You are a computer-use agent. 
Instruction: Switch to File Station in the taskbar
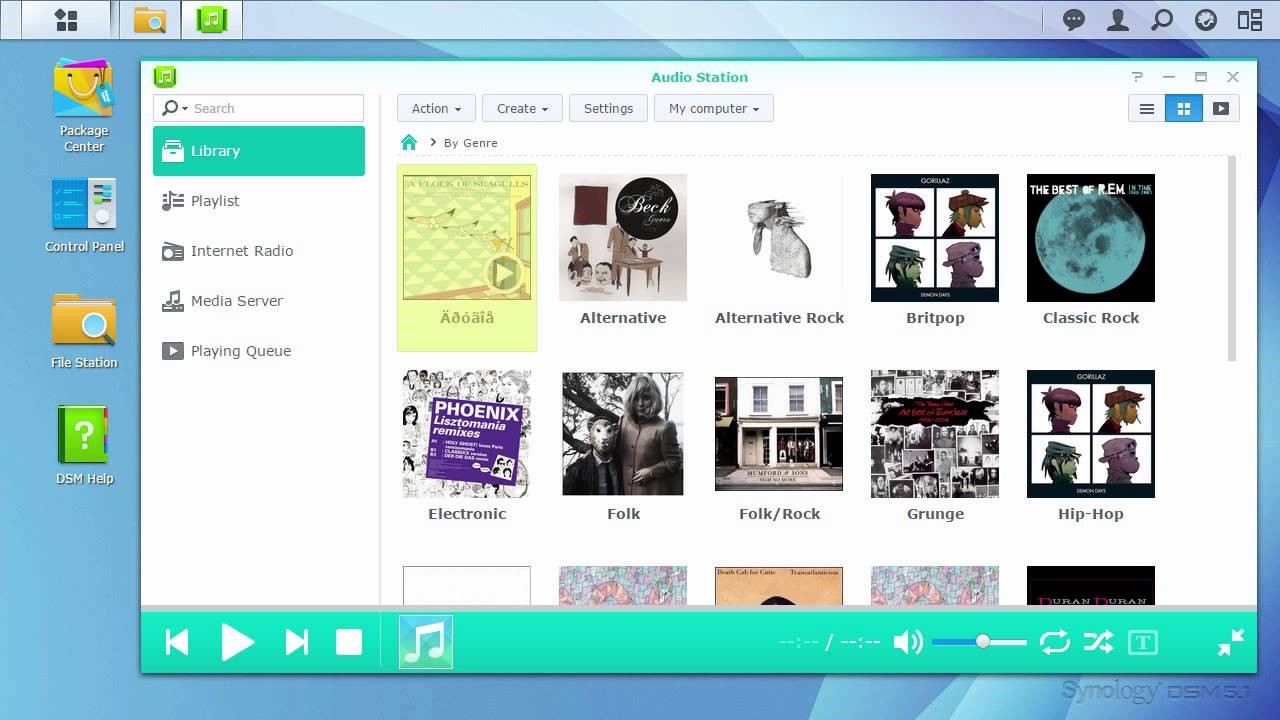point(150,19)
